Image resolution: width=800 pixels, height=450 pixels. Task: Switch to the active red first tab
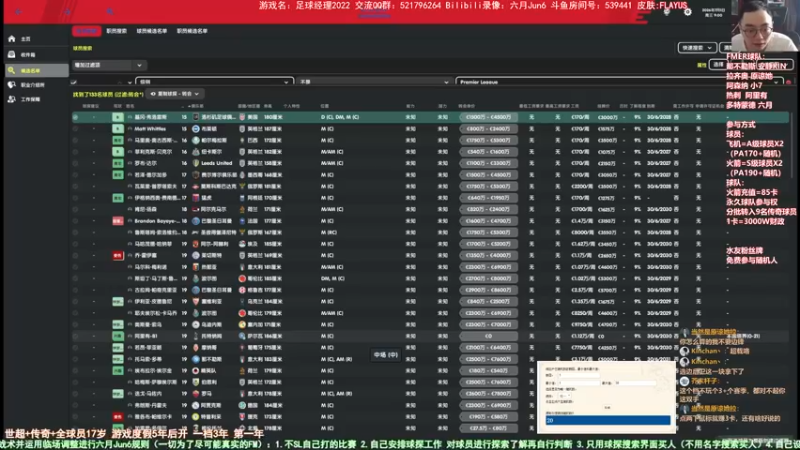87,31
